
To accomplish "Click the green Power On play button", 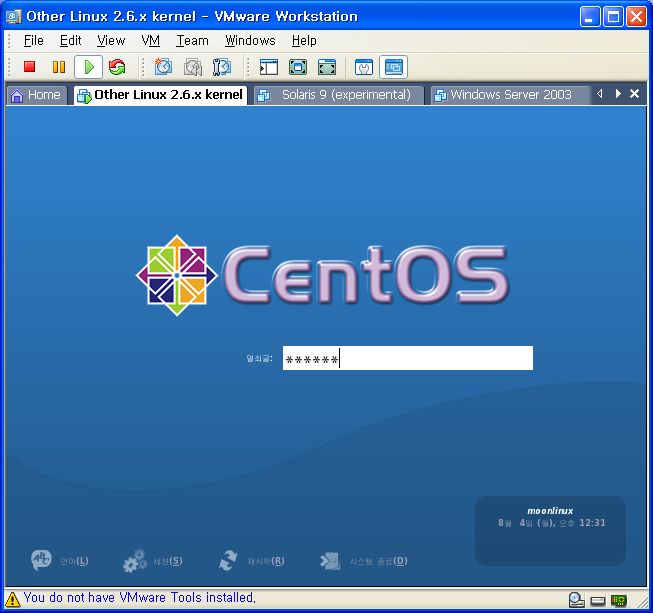I will (x=88, y=67).
